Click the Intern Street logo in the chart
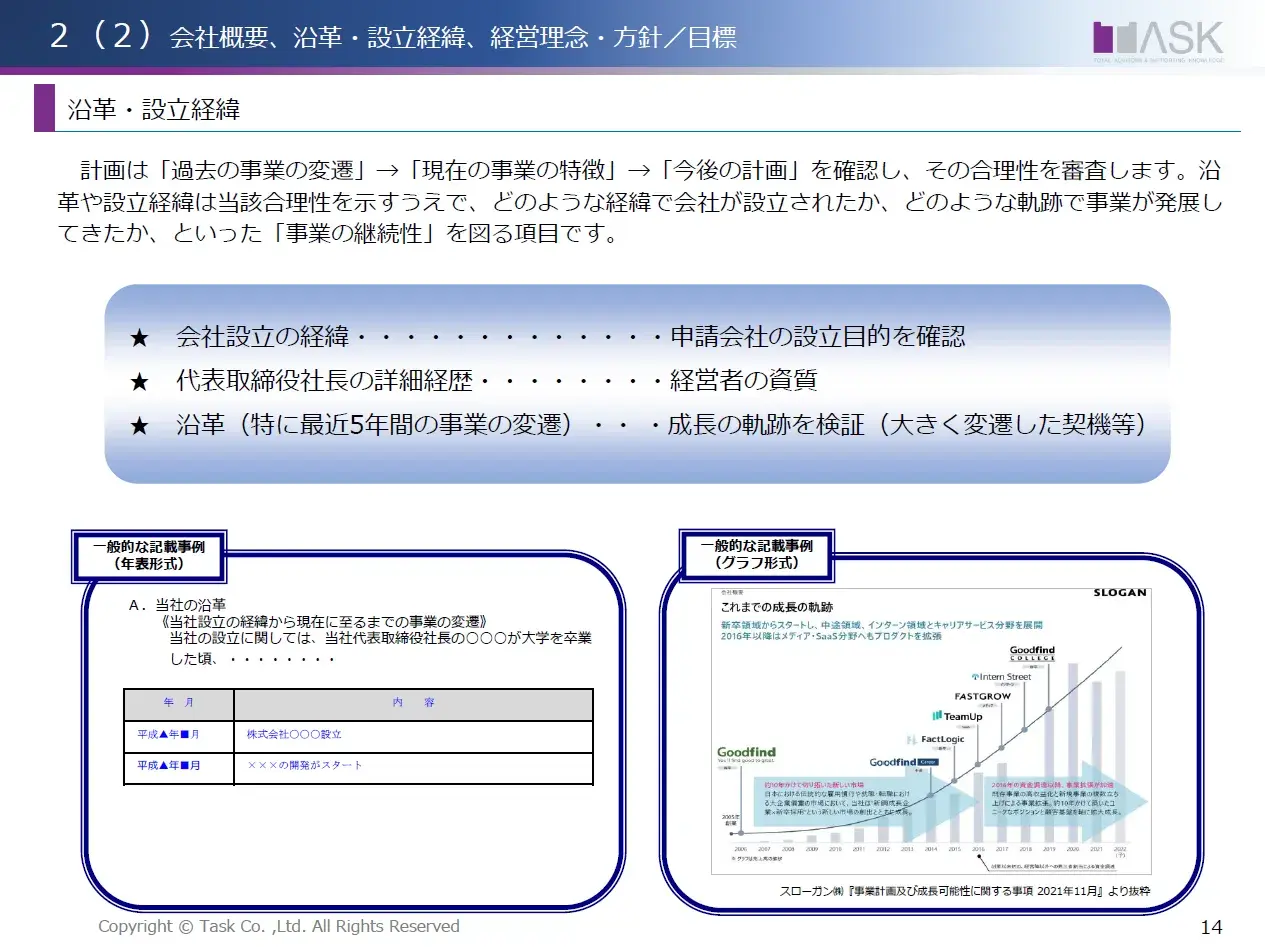Screen dimensions: 1265x947 coord(1000,677)
